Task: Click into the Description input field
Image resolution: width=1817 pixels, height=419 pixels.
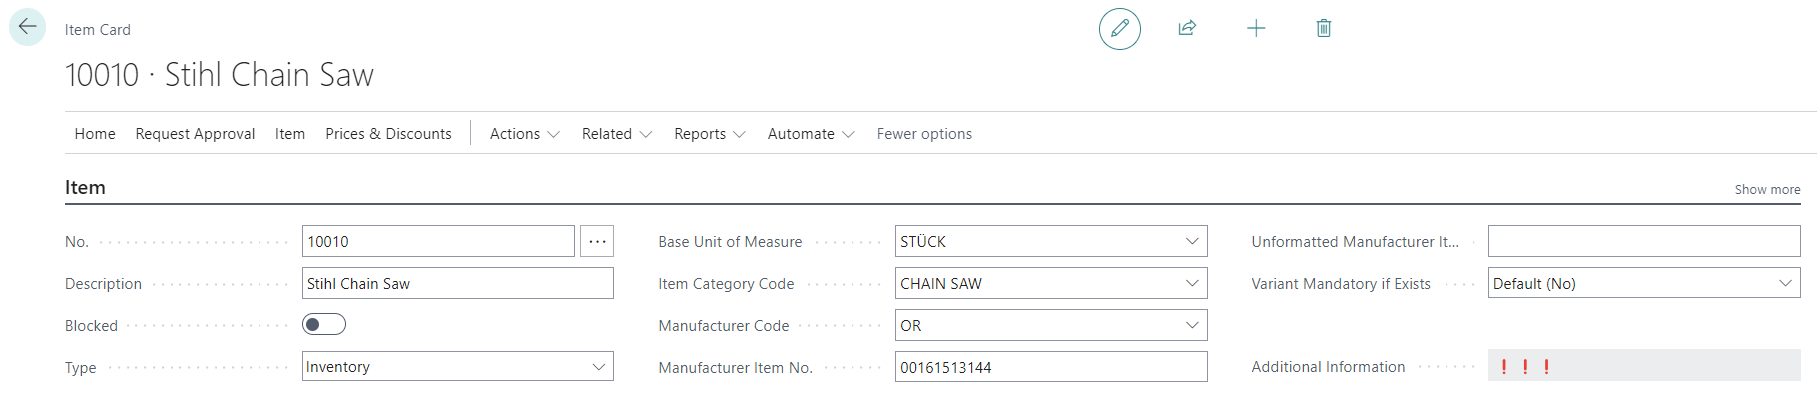Action: pos(457,283)
